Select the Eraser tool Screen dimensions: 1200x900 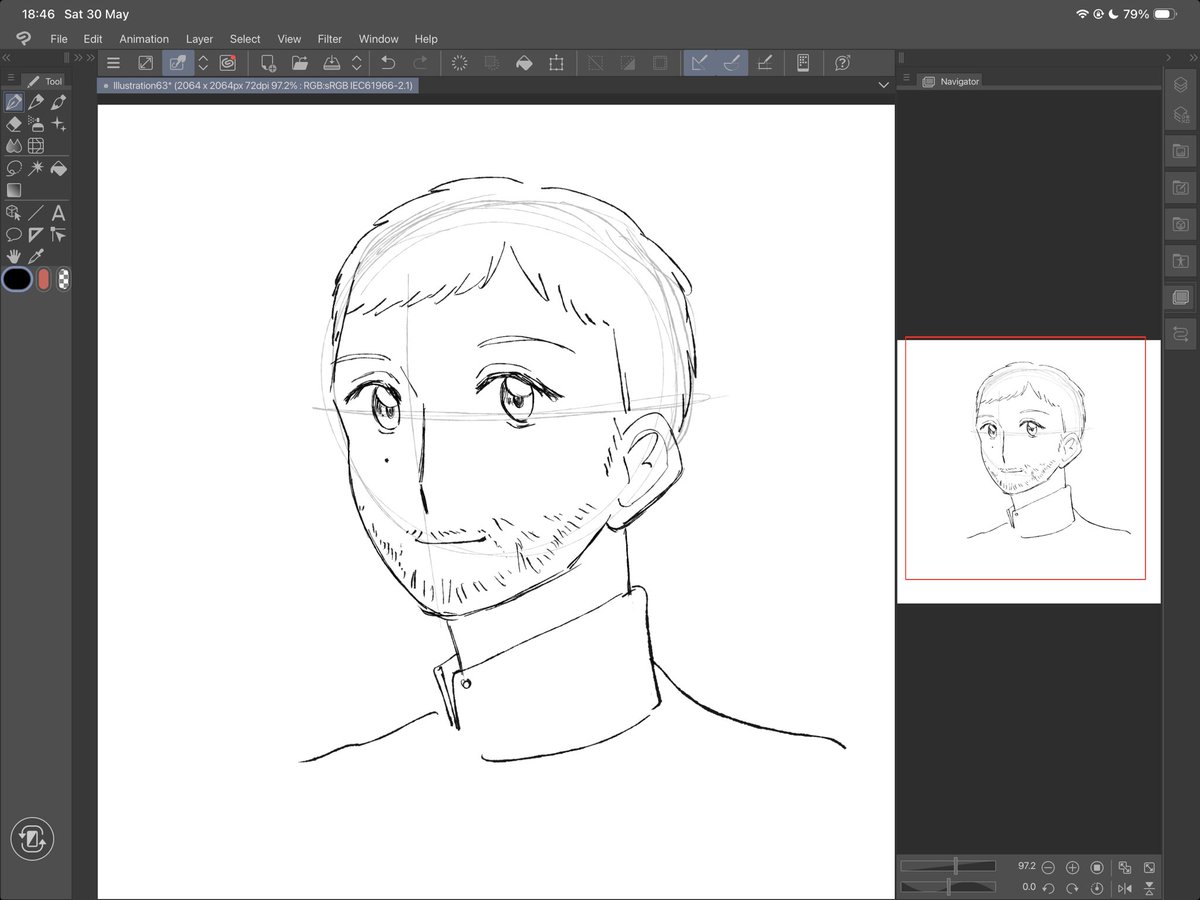pyautogui.click(x=14, y=124)
